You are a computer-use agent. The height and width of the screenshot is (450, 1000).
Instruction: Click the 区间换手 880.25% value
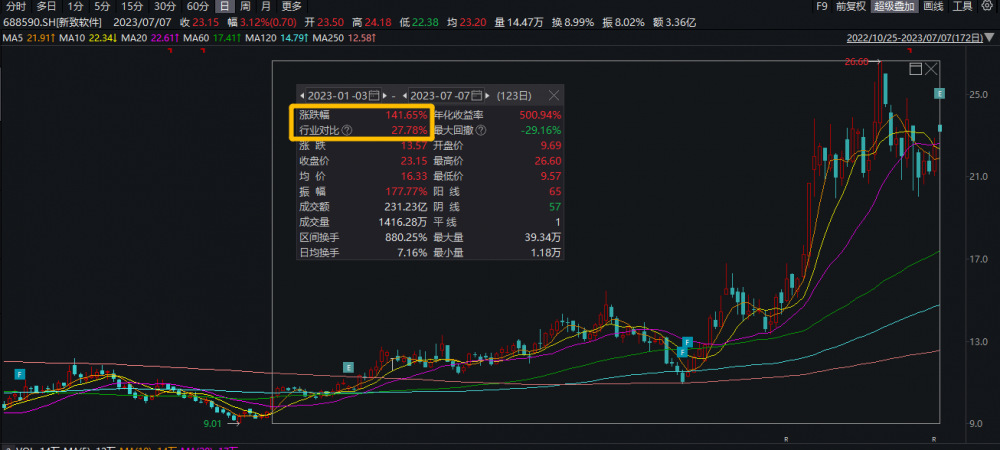coord(406,237)
